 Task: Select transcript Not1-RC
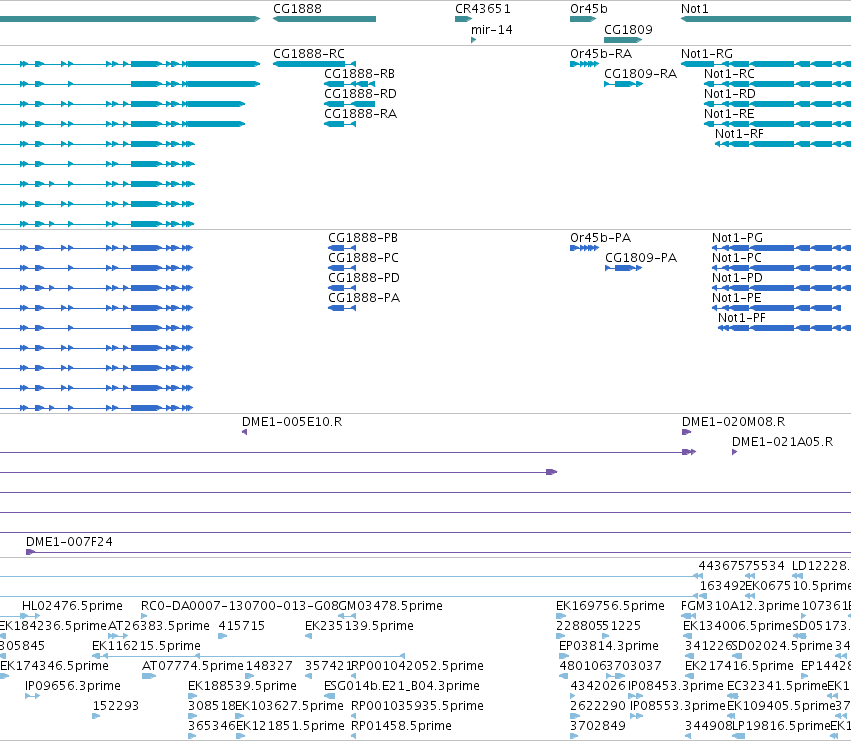coord(777,84)
